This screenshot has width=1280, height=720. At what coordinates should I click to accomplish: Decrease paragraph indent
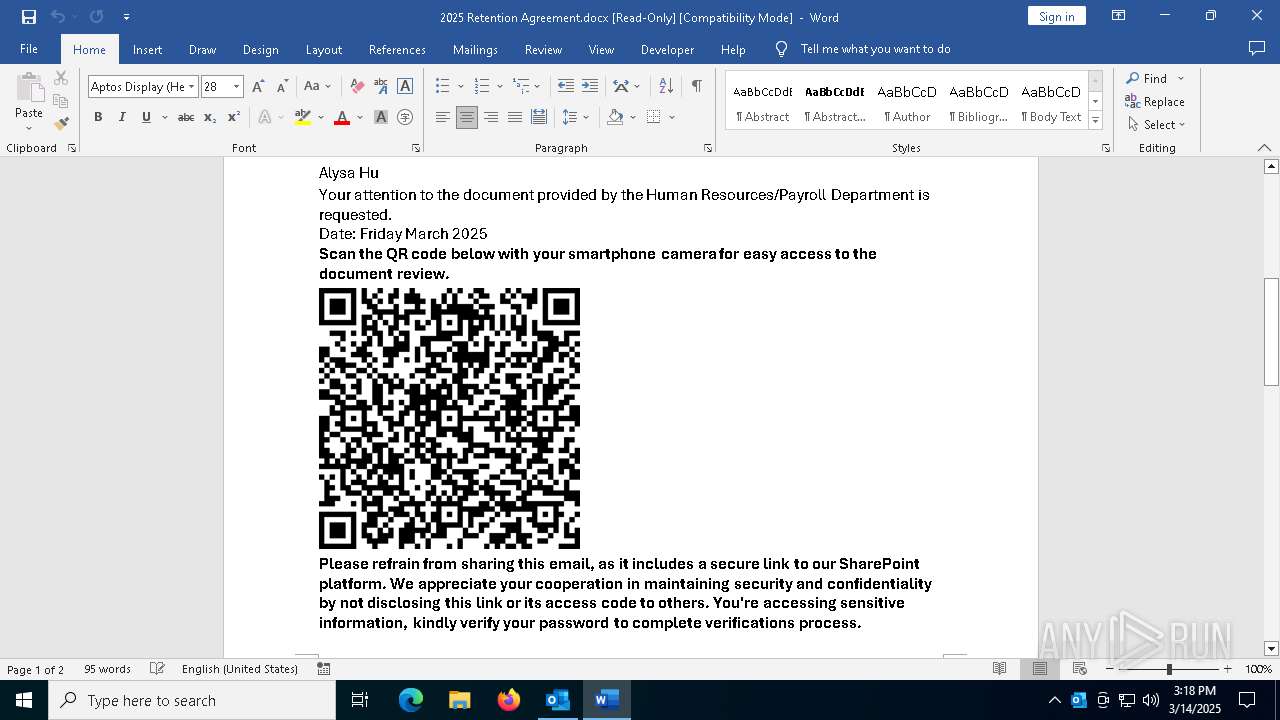click(x=566, y=87)
